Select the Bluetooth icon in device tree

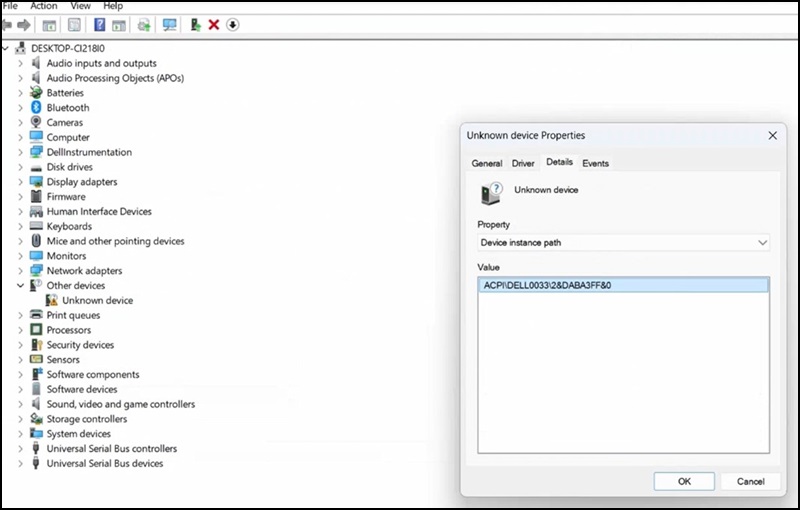click(36, 108)
